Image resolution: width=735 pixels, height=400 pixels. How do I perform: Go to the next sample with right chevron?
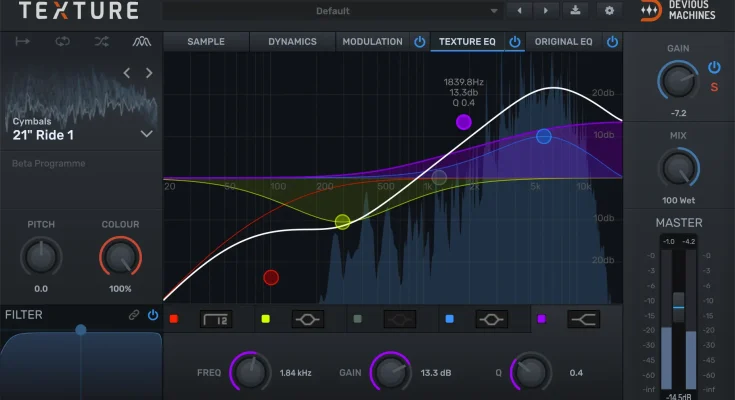coord(149,73)
